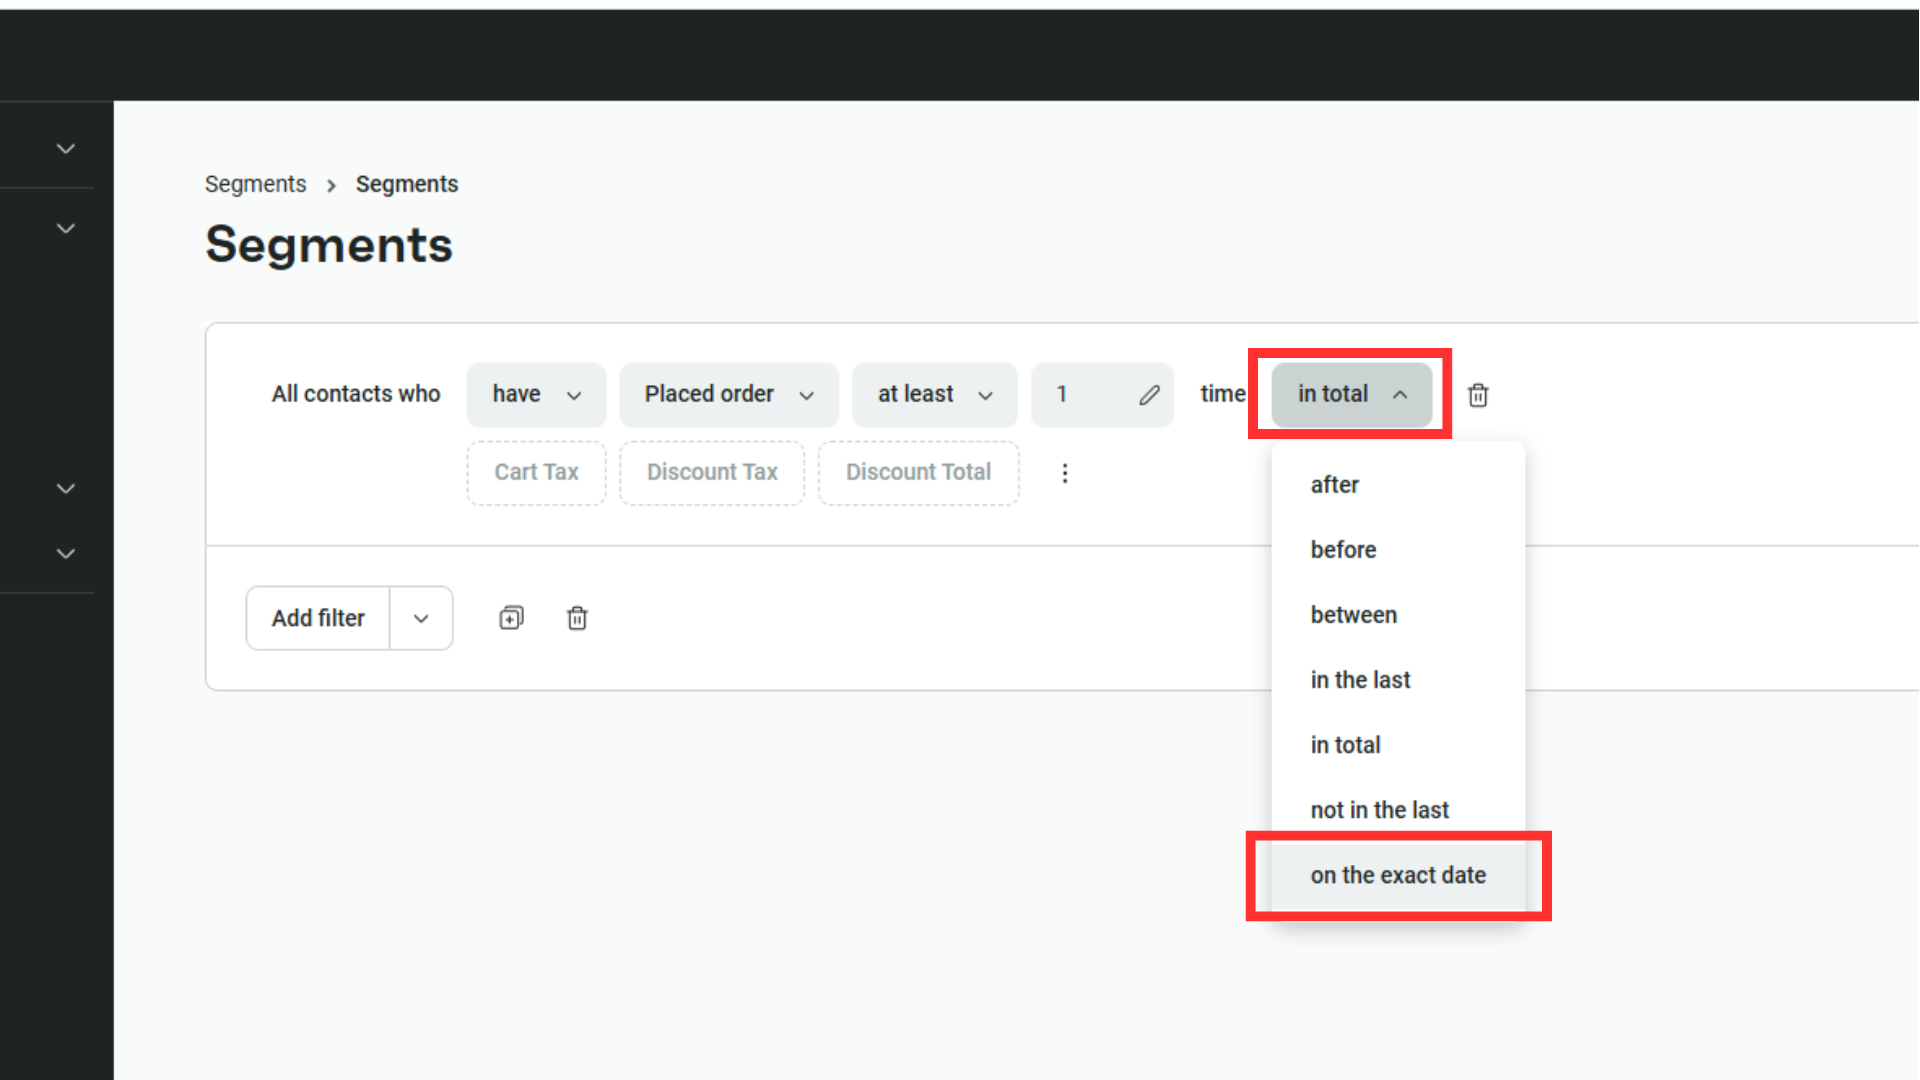Open the three-dot more properties menu

click(x=1065, y=473)
